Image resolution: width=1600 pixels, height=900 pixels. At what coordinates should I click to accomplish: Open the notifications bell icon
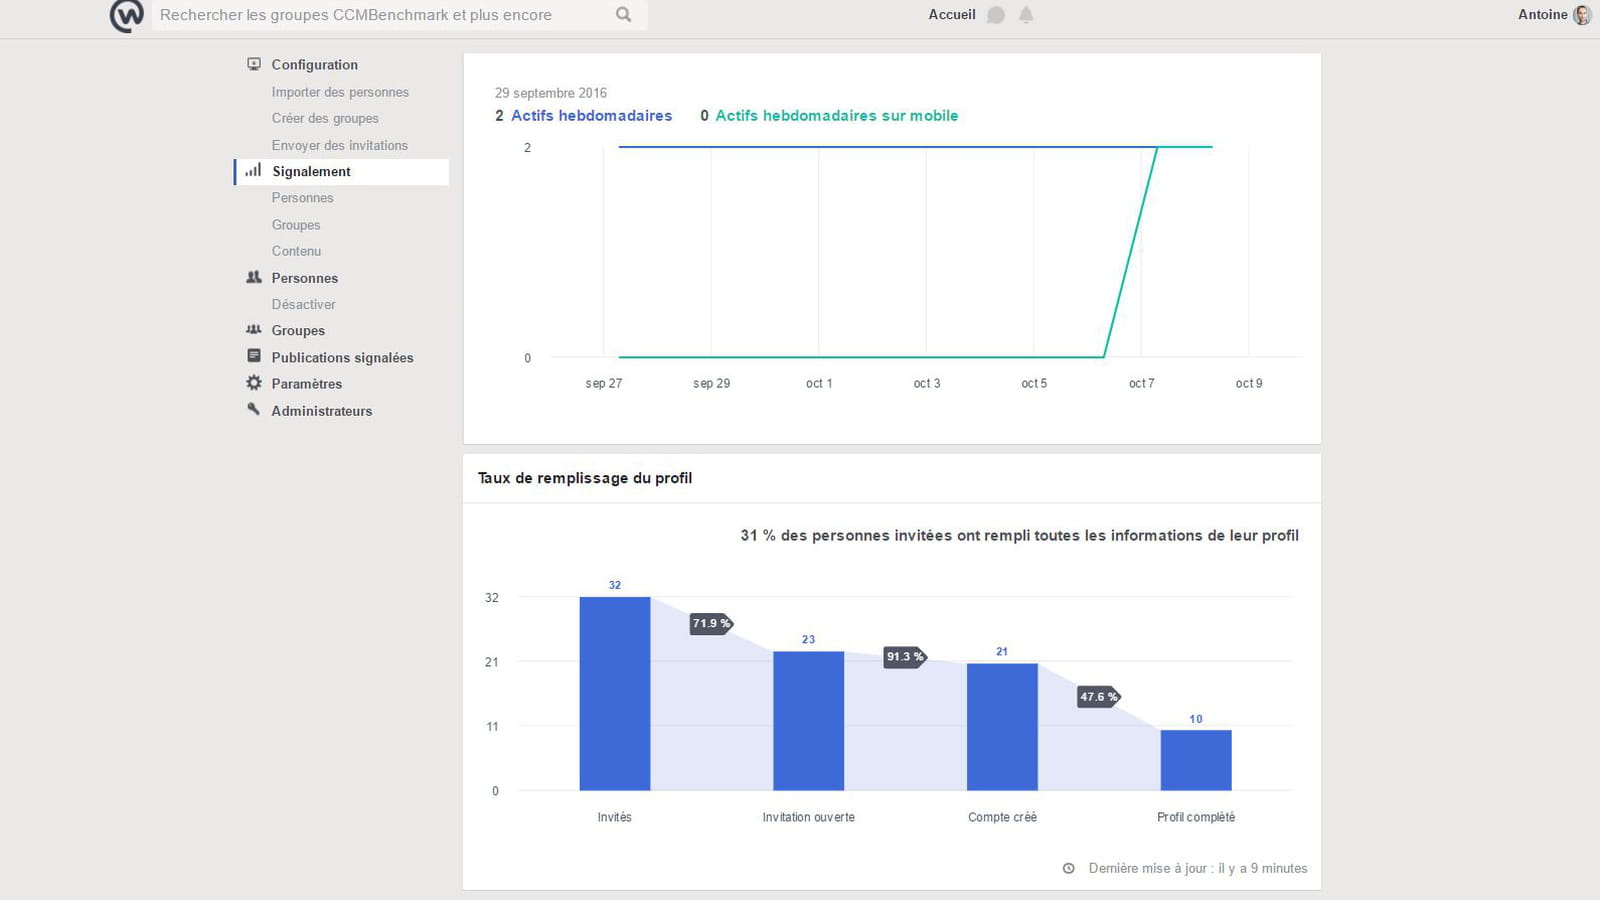coord(1026,15)
